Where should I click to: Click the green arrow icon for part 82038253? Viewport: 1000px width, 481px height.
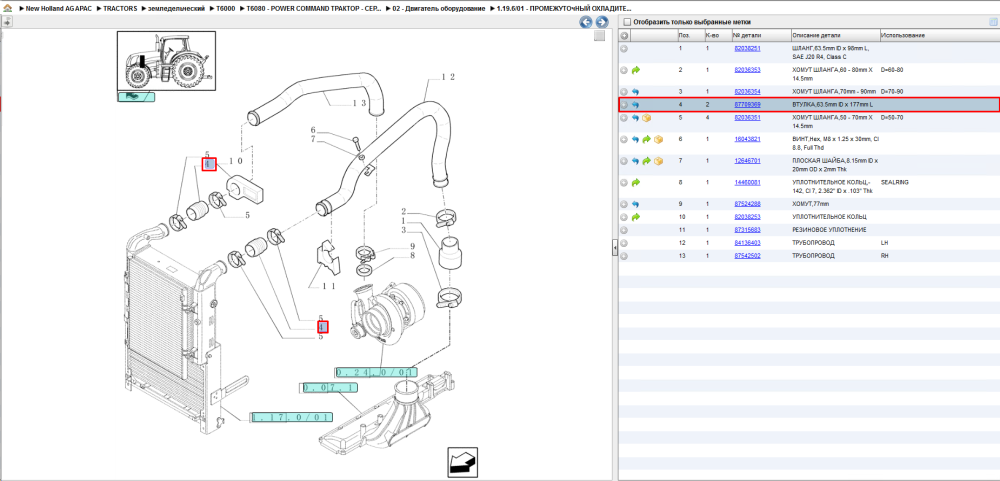pos(636,217)
